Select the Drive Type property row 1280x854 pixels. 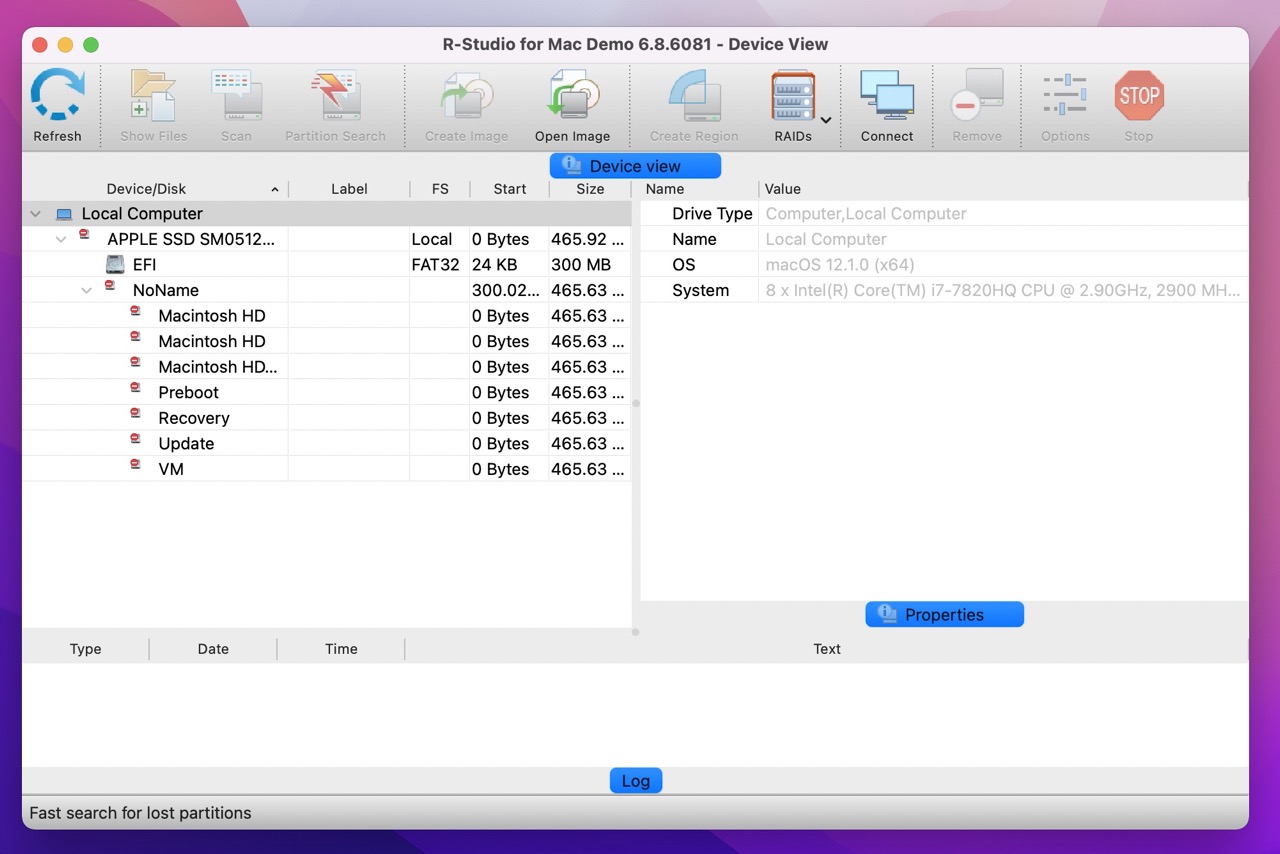point(944,214)
